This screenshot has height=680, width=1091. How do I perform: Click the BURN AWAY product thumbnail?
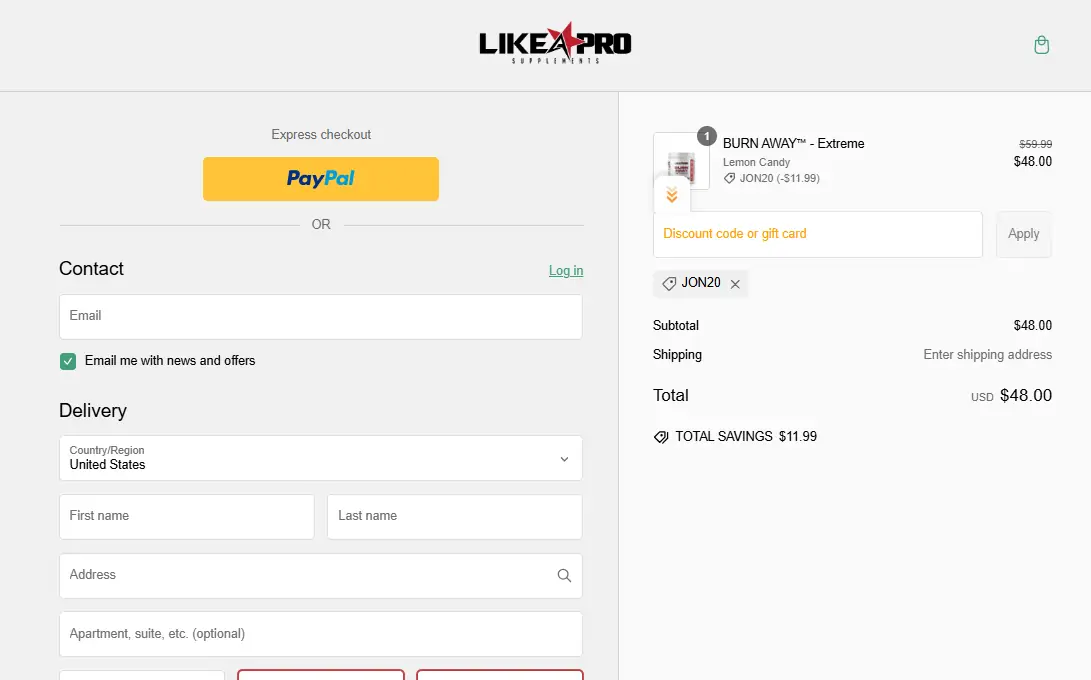coord(681,159)
